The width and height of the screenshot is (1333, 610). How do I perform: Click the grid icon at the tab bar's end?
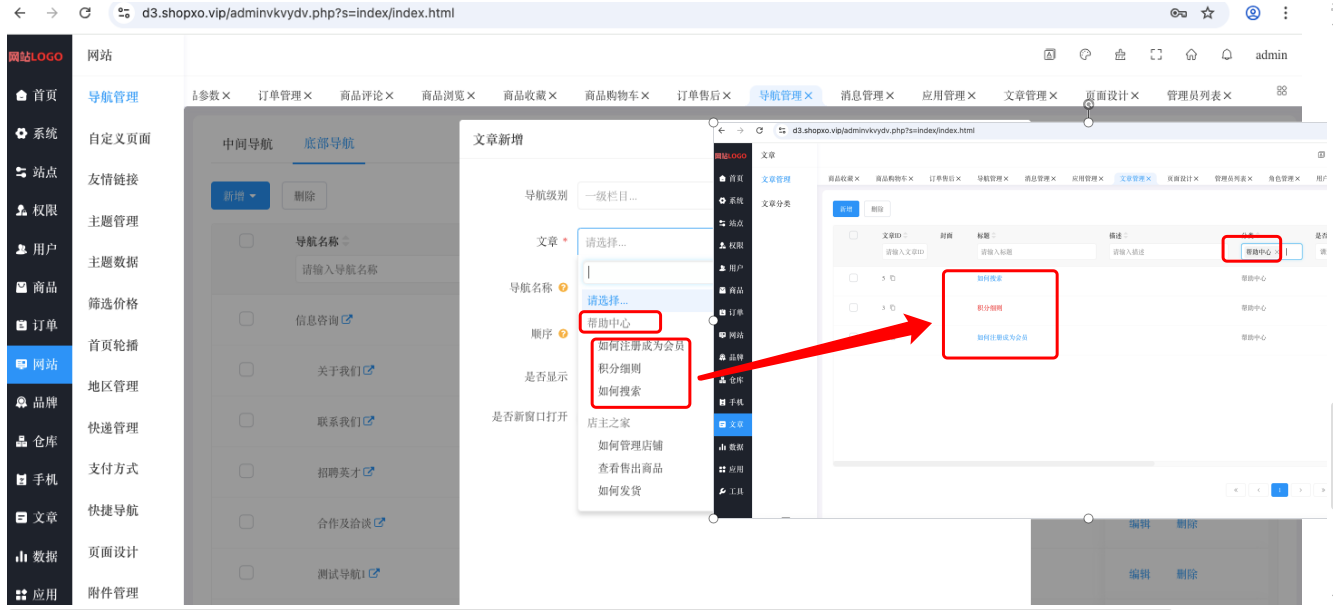1282,91
